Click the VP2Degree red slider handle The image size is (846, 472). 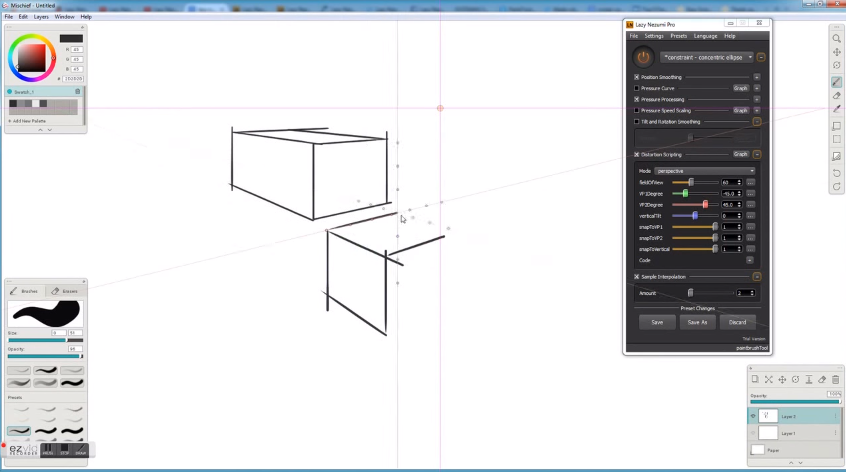click(705, 204)
